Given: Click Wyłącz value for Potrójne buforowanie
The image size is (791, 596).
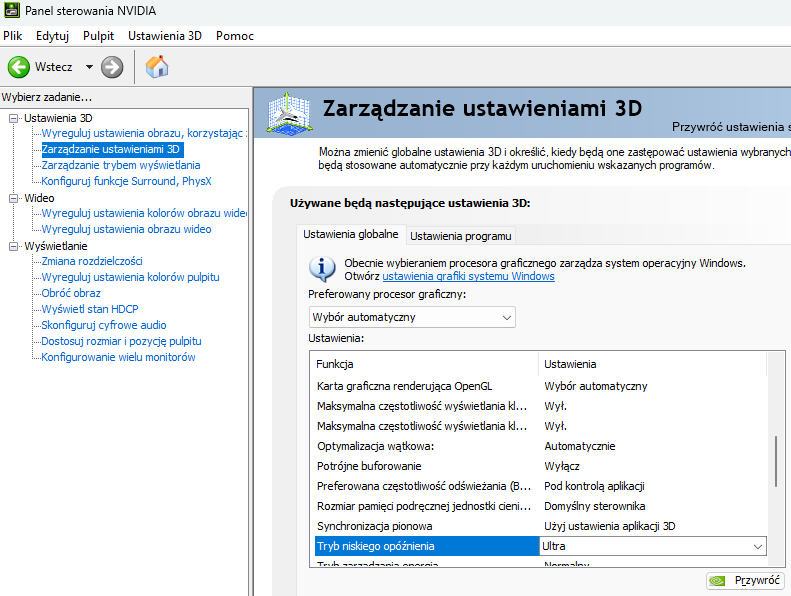Looking at the screenshot, I should coord(561,466).
